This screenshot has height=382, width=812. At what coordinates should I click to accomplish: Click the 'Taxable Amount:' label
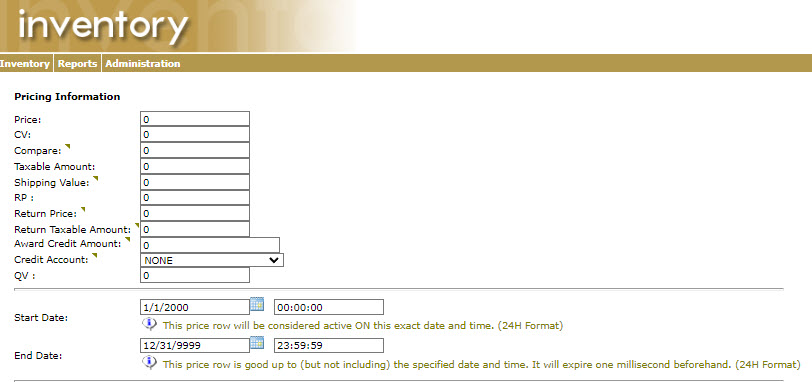pyautogui.click(x=55, y=167)
